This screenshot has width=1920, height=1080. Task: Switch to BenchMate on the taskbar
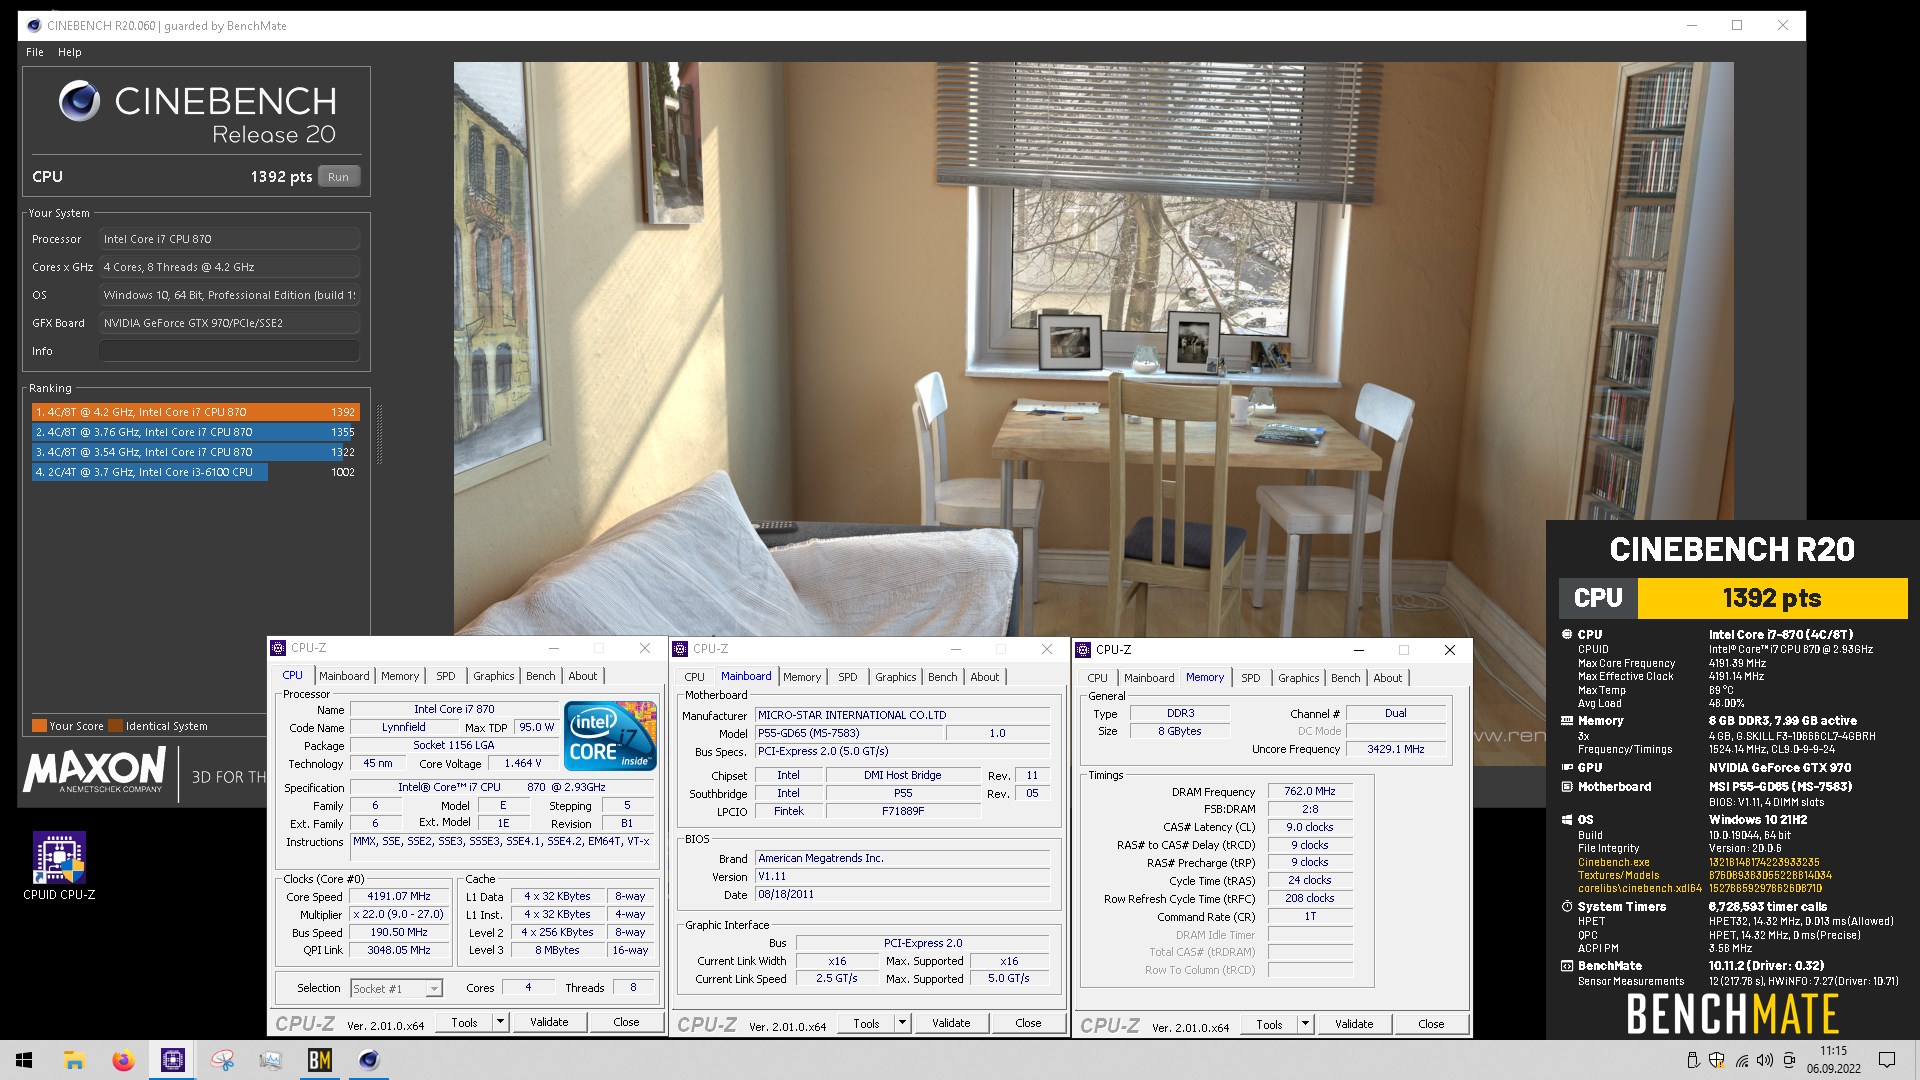(320, 1060)
